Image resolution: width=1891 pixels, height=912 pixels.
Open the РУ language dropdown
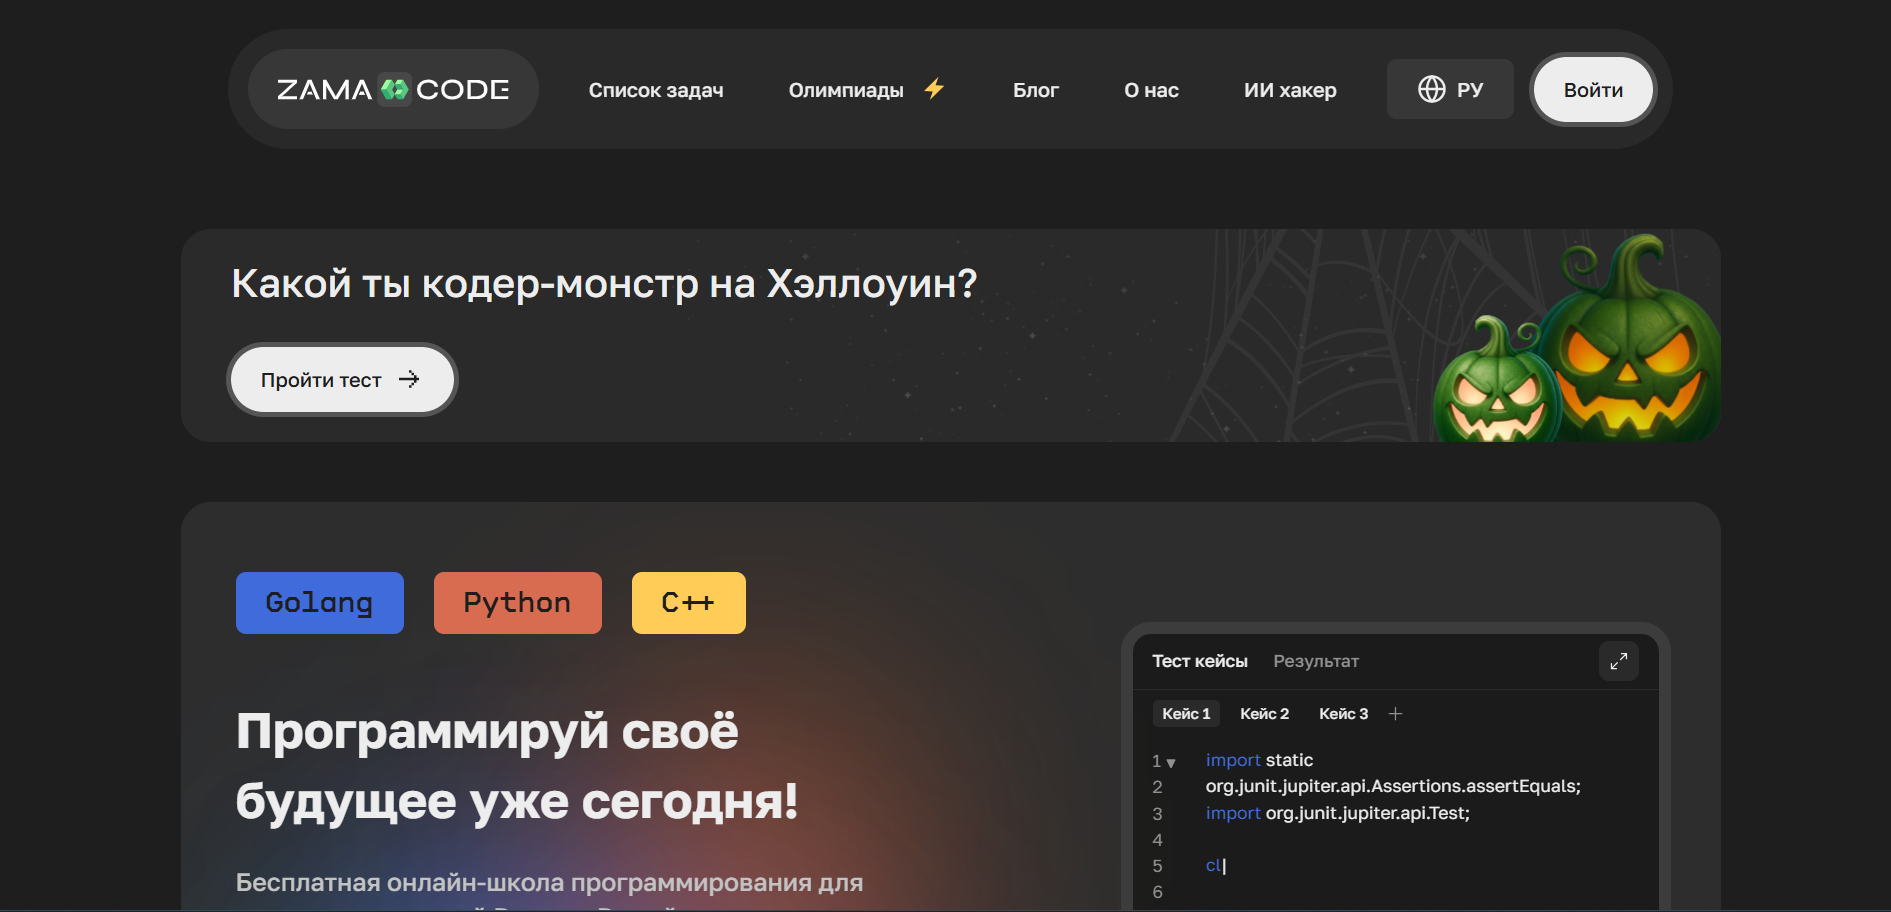[x=1449, y=89]
